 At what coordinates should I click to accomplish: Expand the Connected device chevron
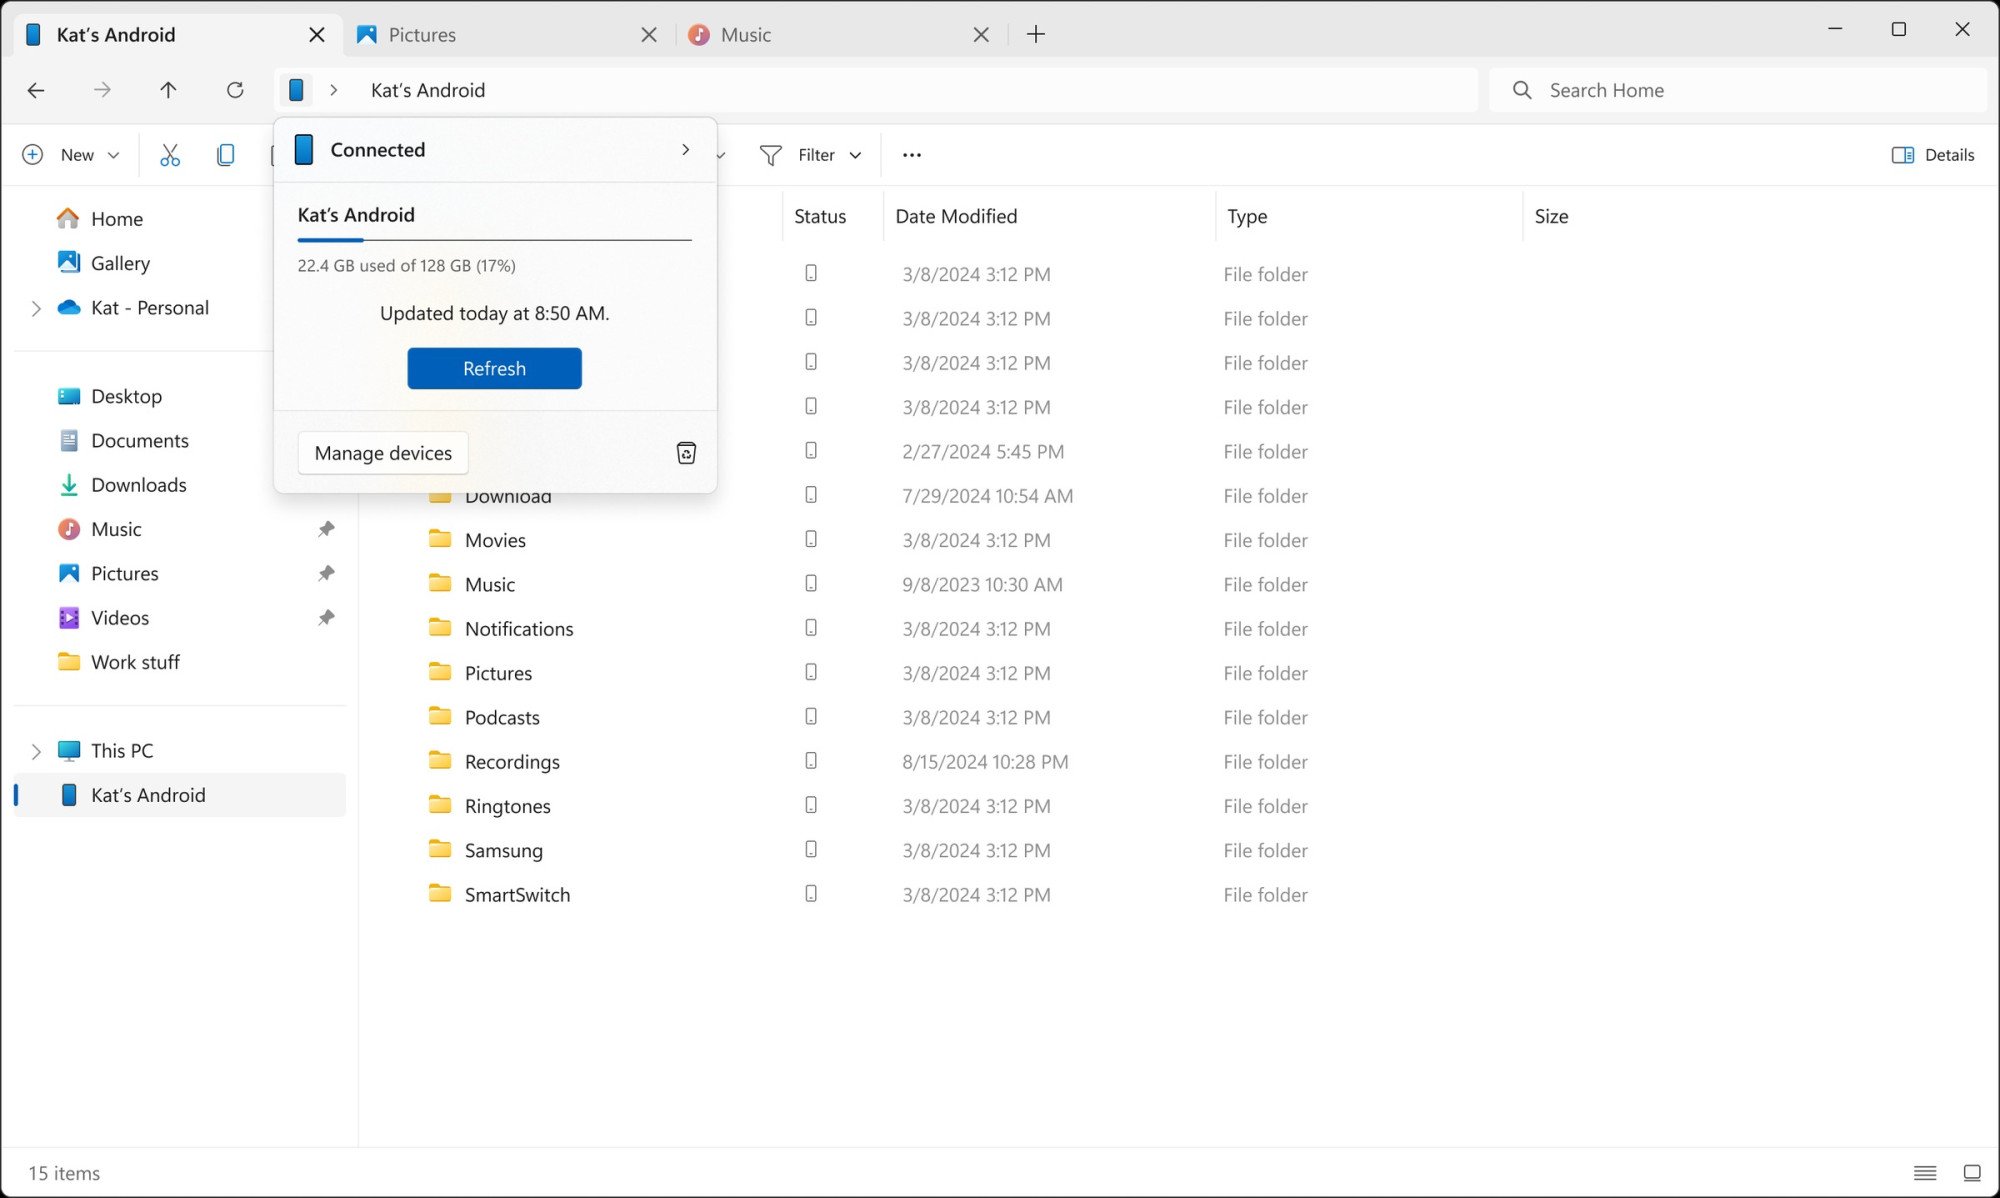684,148
